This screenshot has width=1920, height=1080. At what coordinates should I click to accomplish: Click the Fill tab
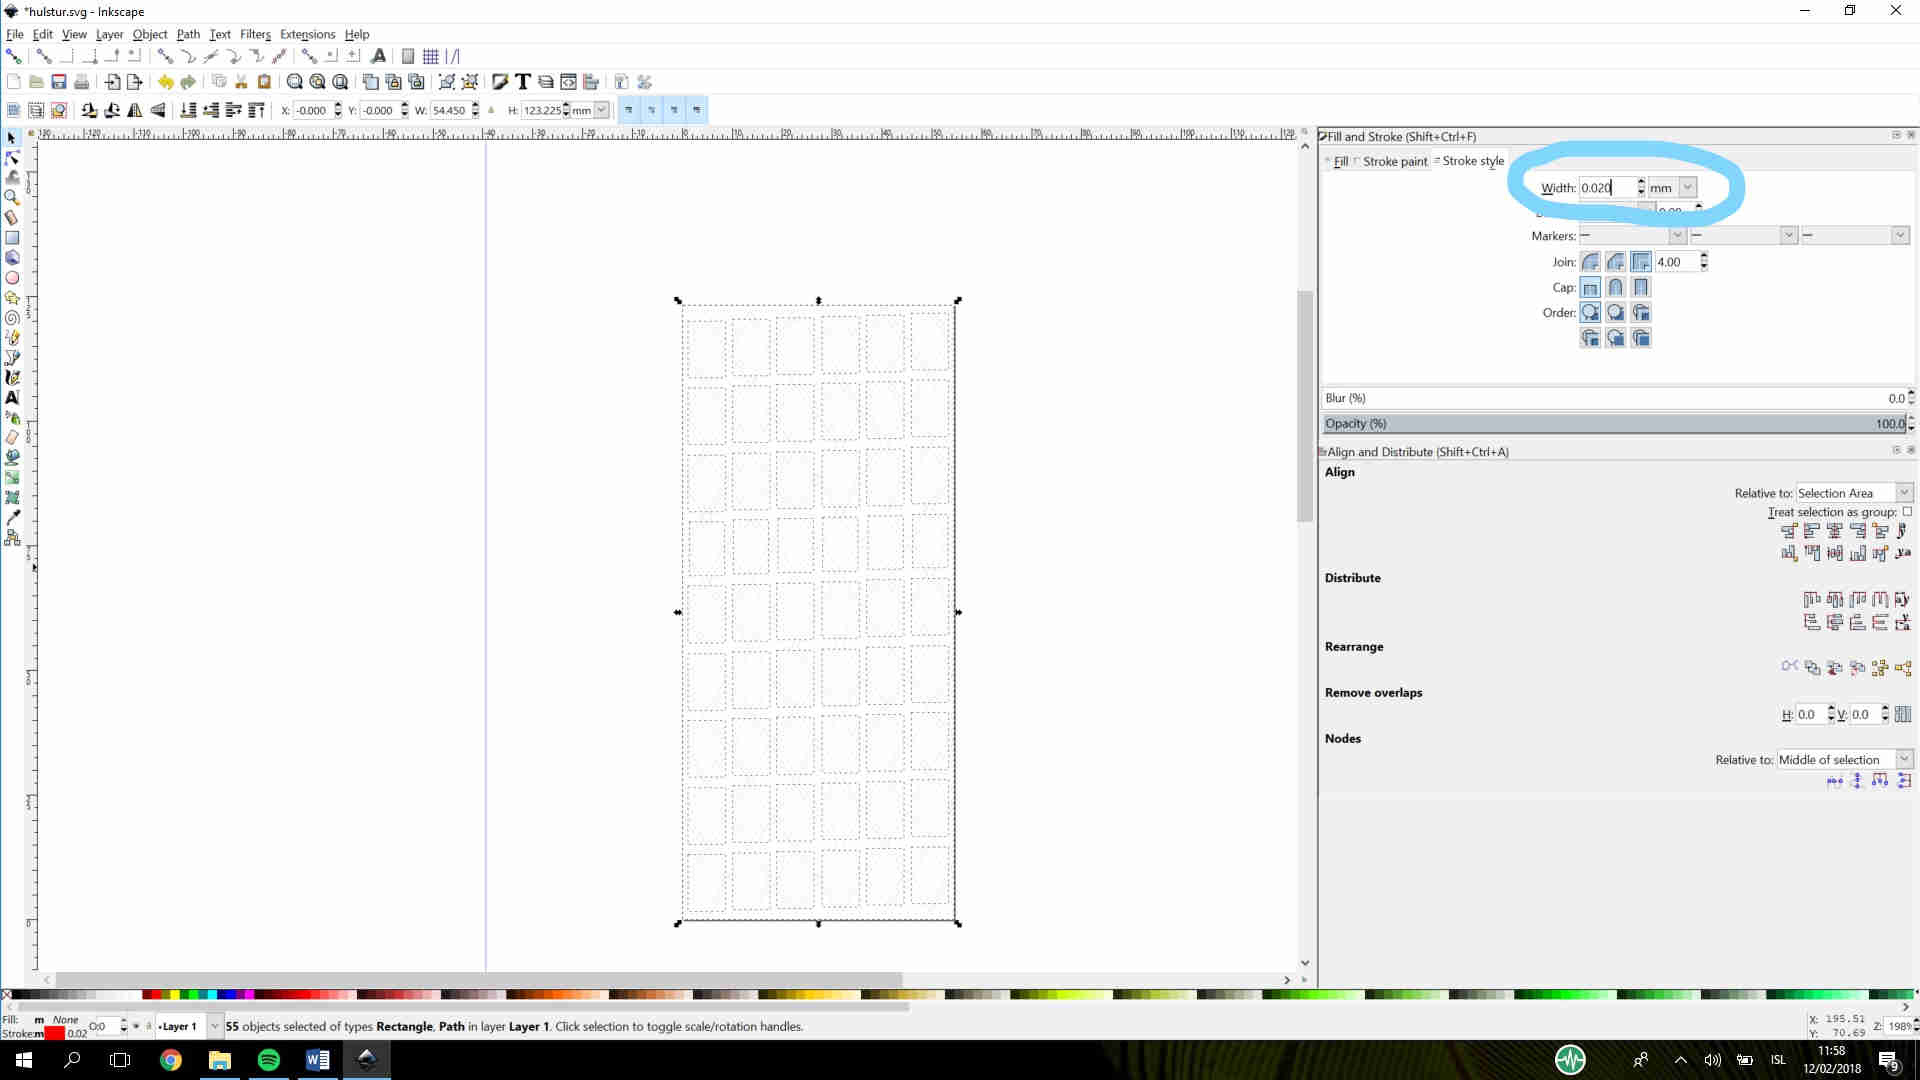(1340, 161)
